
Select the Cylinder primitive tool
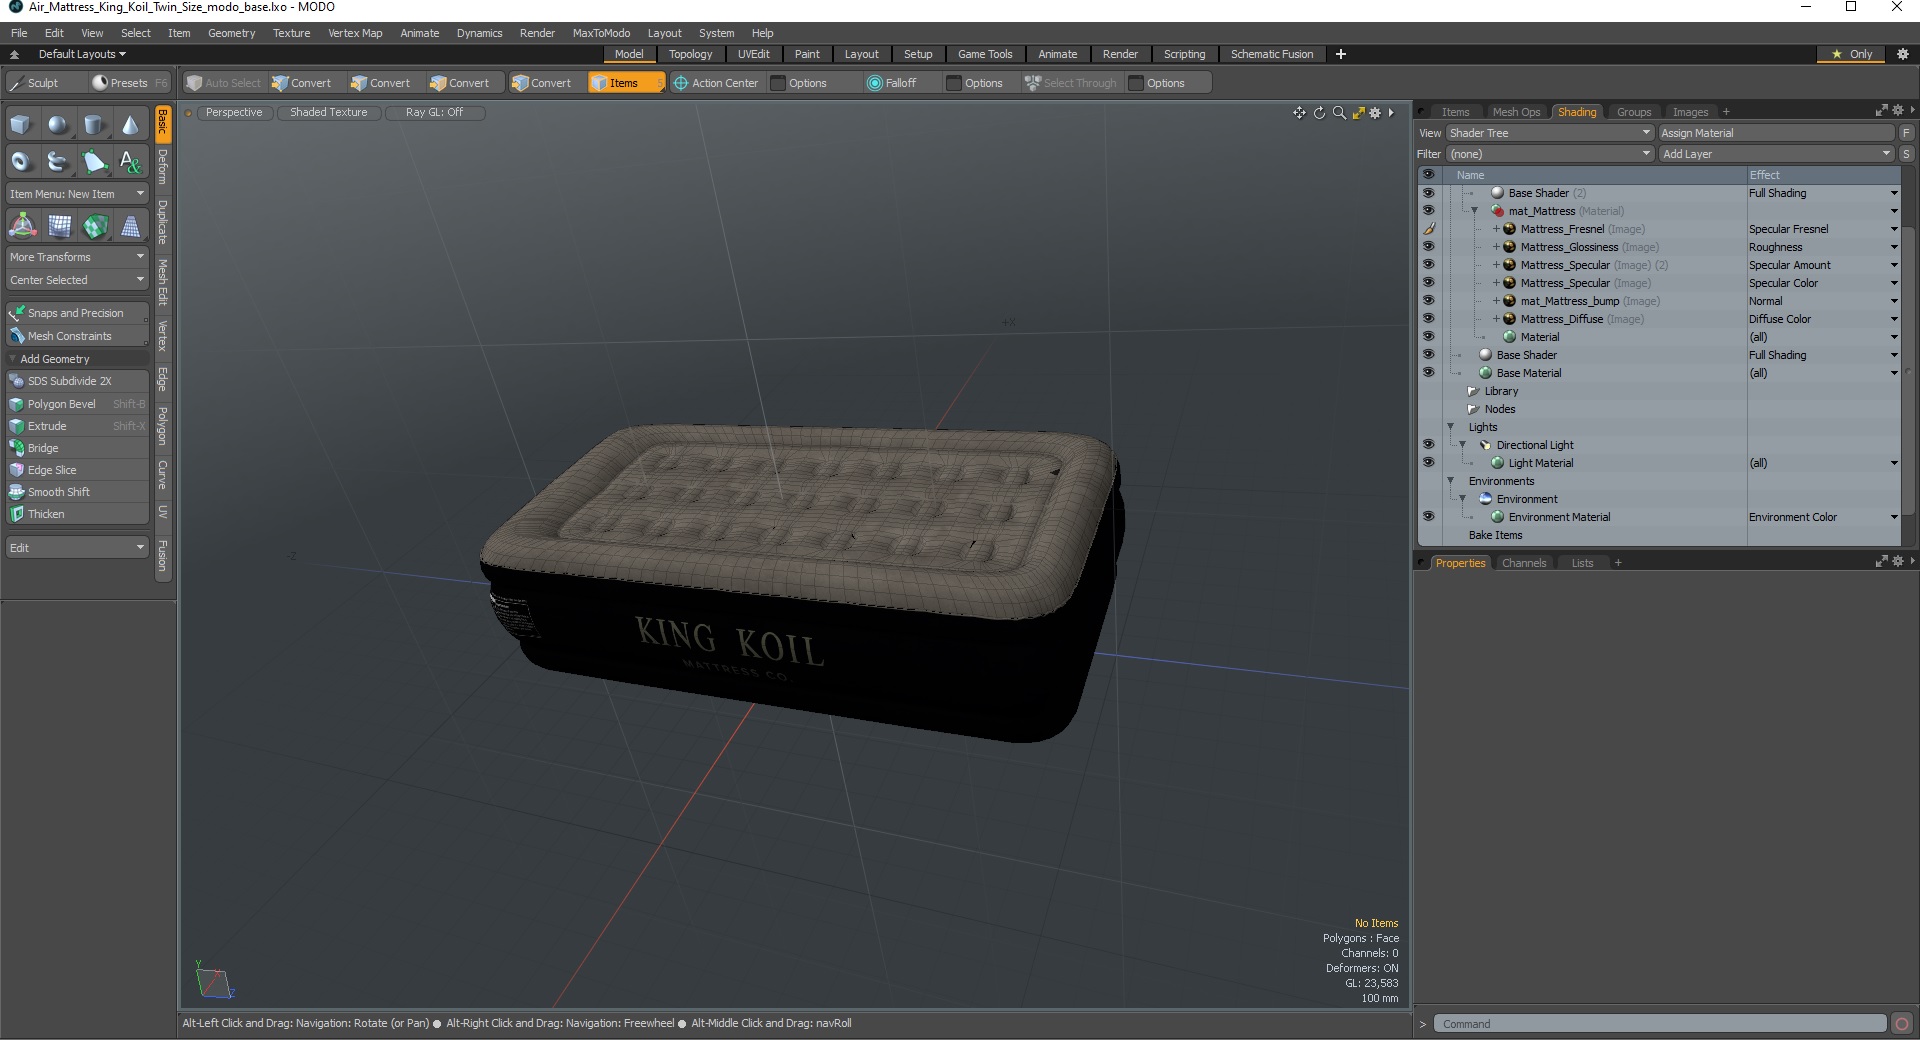(94, 125)
